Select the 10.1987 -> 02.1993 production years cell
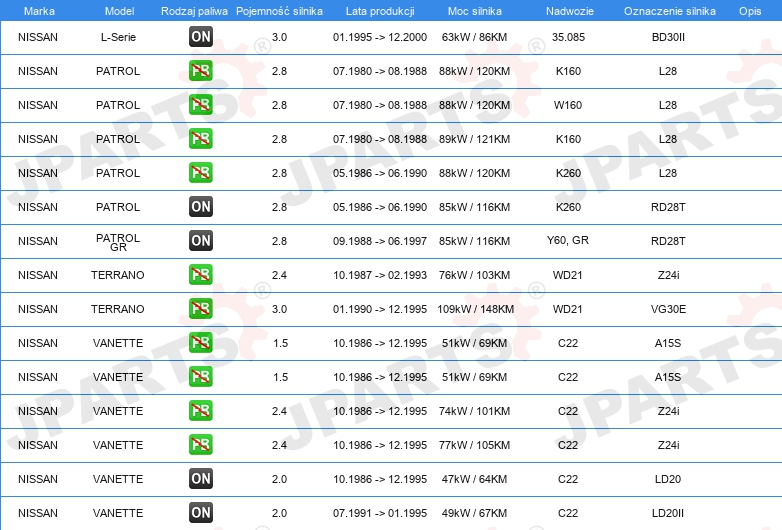The height and width of the screenshot is (530, 782). 380,275
